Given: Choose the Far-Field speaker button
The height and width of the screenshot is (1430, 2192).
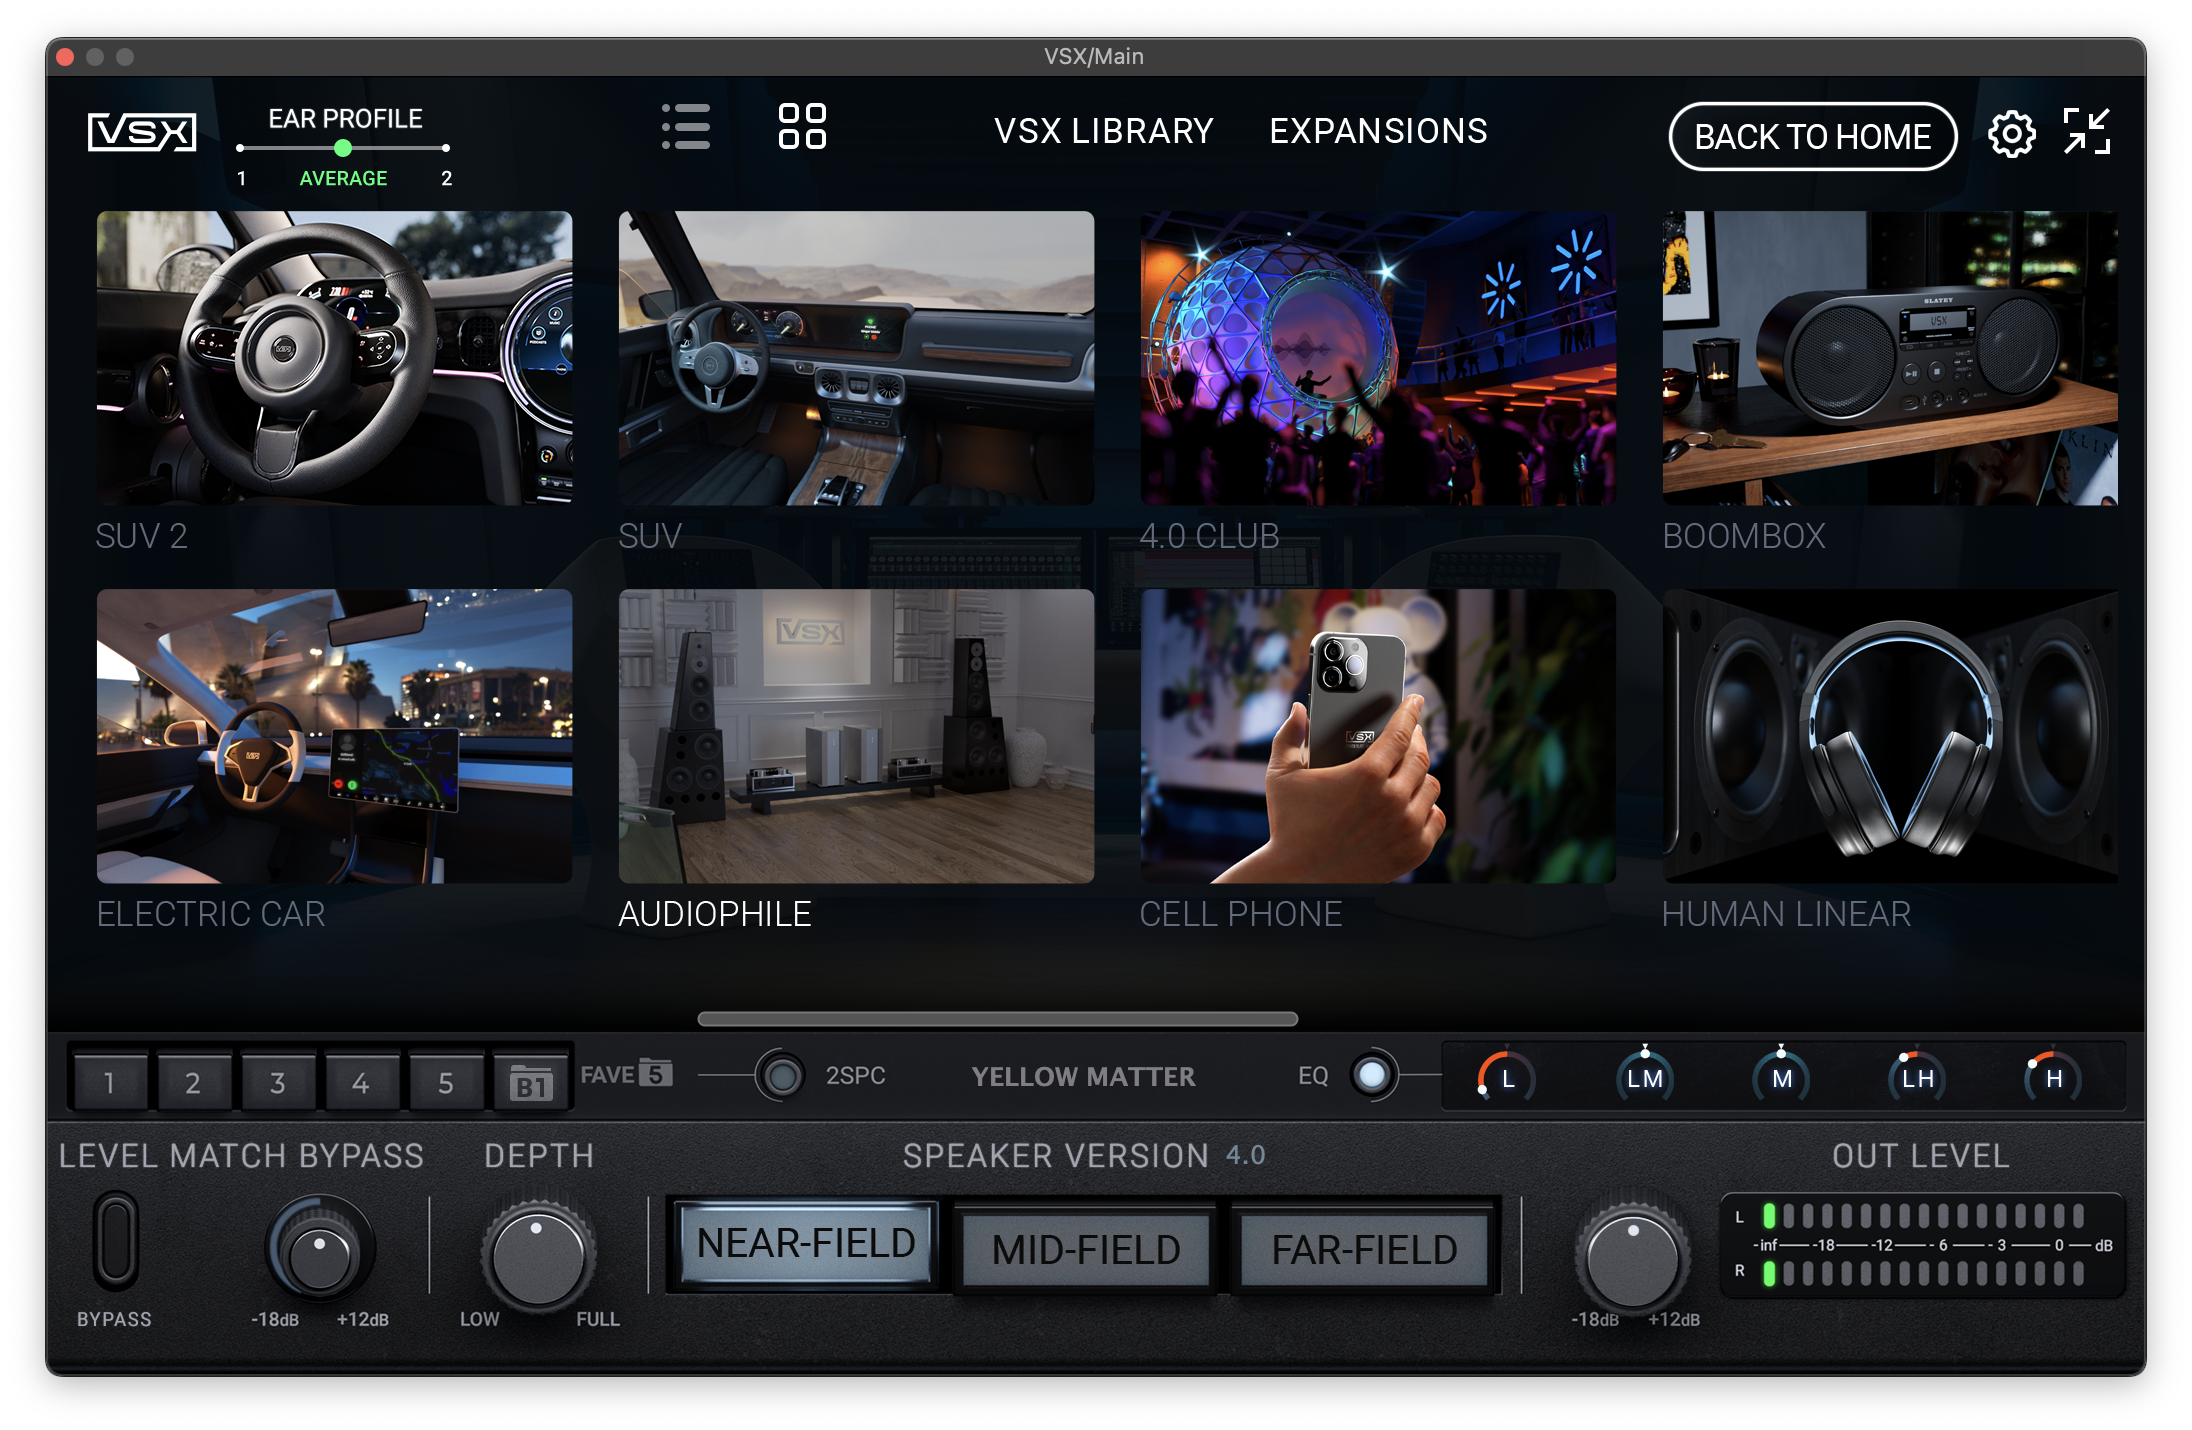Looking at the screenshot, I should tap(1364, 1249).
